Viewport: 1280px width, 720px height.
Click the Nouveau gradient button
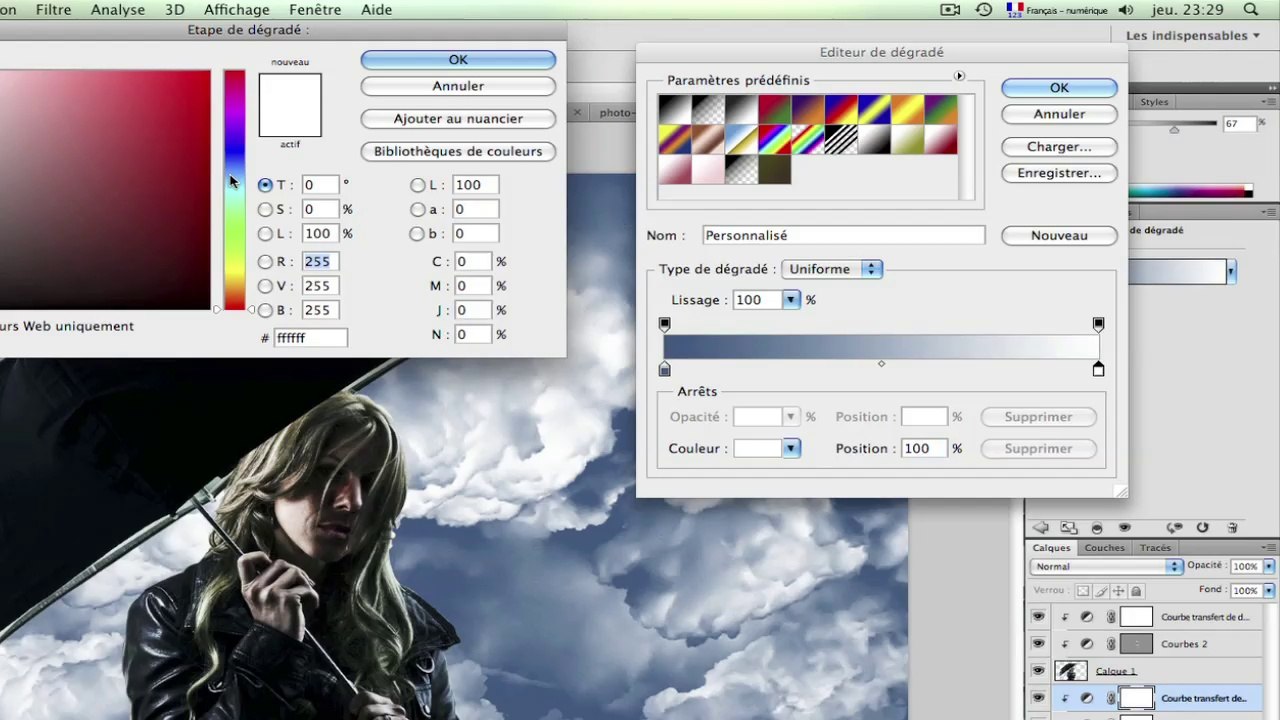[x=1059, y=236]
